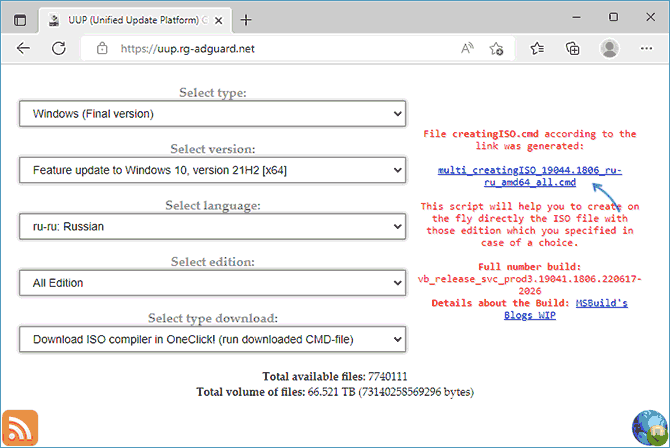Click the address bar URL uup.rg-adguard.net
The height and width of the screenshot is (448, 670).
(x=188, y=49)
